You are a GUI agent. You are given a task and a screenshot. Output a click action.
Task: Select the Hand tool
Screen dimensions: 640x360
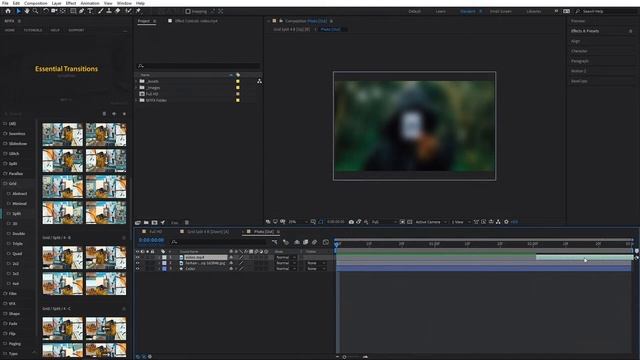coord(27,11)
